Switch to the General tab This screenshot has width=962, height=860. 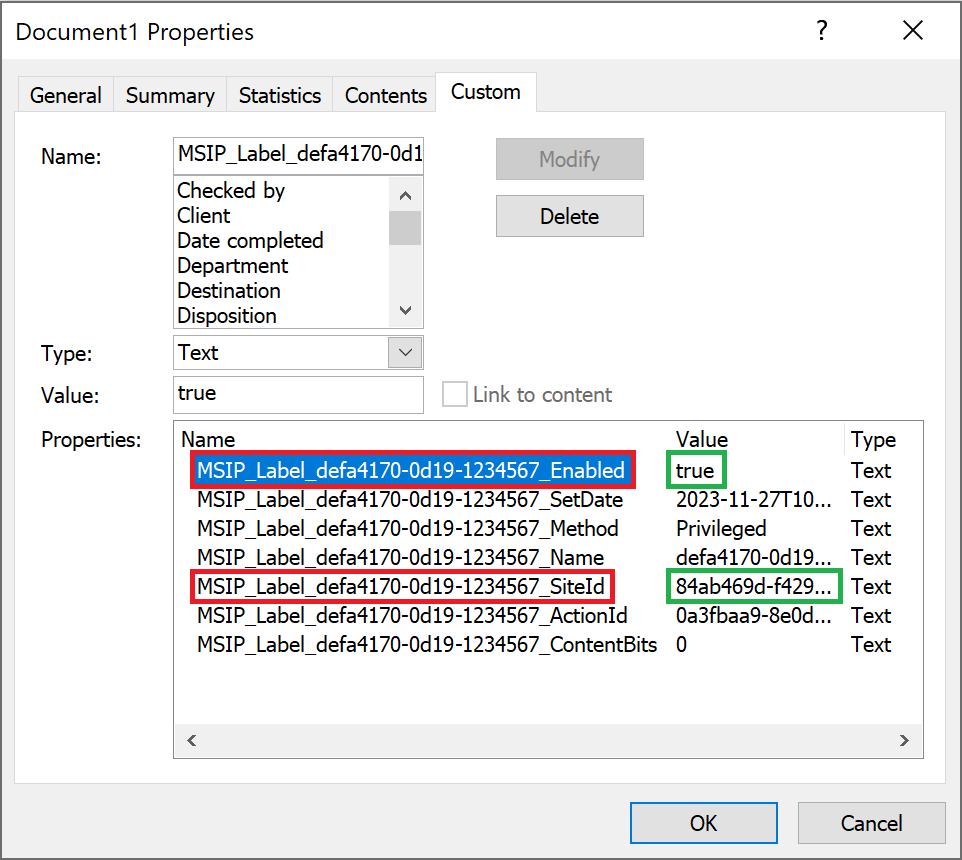coord(65,94)
